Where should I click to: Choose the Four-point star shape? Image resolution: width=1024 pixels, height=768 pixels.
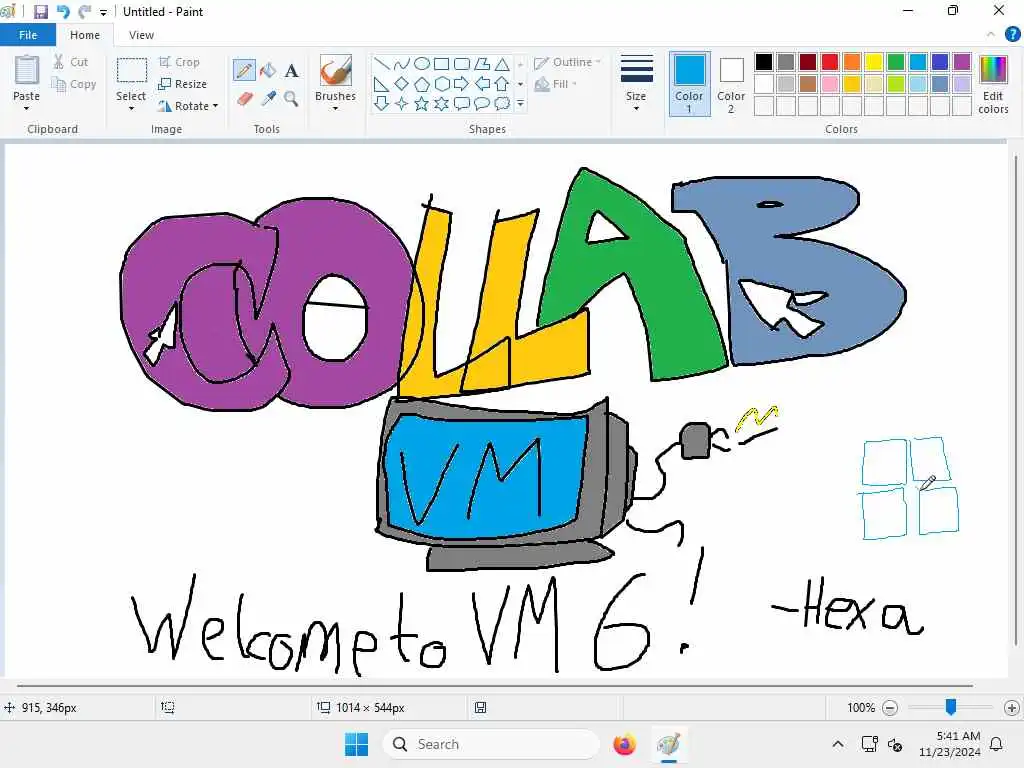[x=402, y=103]
